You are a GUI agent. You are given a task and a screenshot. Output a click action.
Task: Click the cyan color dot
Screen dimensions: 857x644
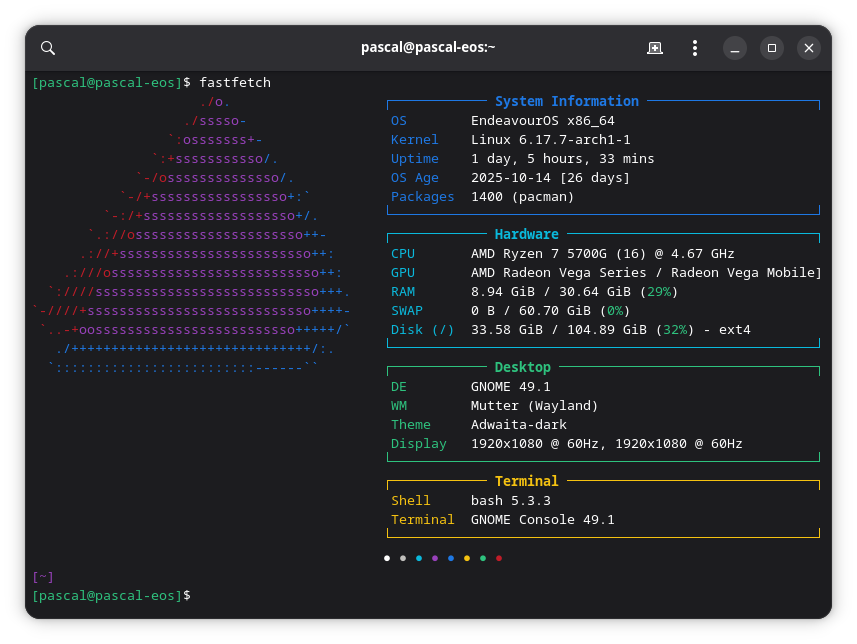click(419, 558)
